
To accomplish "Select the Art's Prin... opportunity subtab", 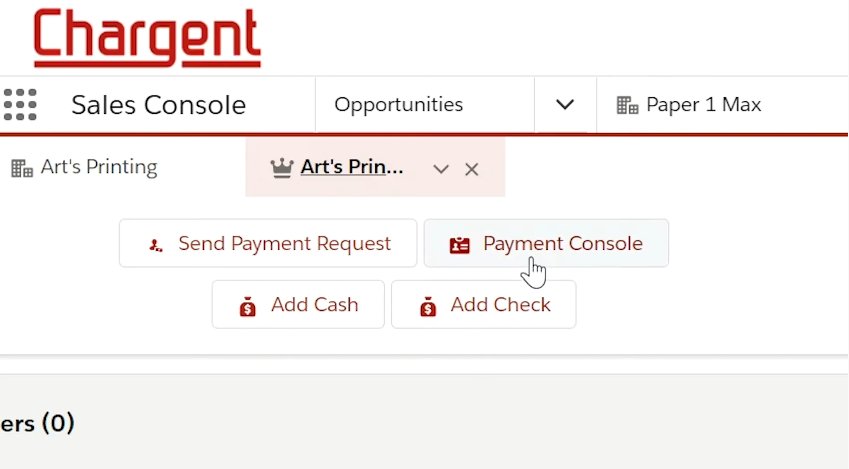I will [352, 167].
